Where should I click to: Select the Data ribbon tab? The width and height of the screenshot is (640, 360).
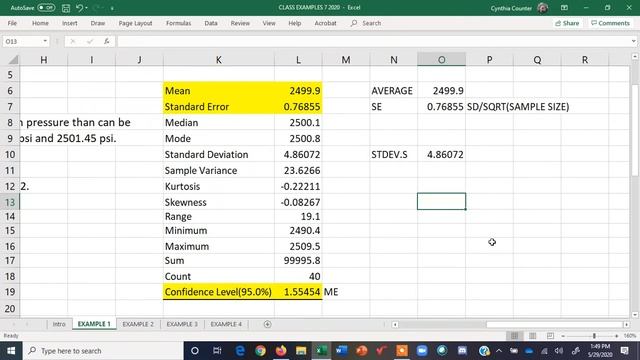(211, 23)
